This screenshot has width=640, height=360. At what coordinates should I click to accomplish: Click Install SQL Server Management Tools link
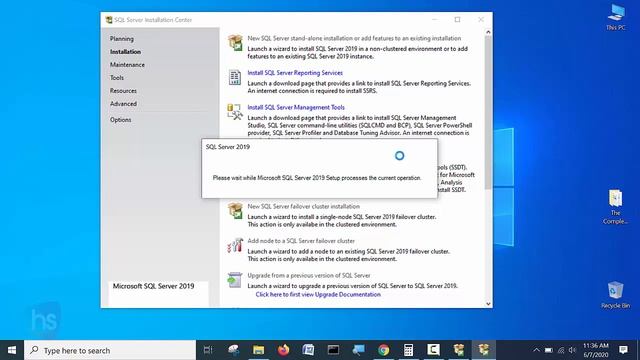[x=296, y=107]
